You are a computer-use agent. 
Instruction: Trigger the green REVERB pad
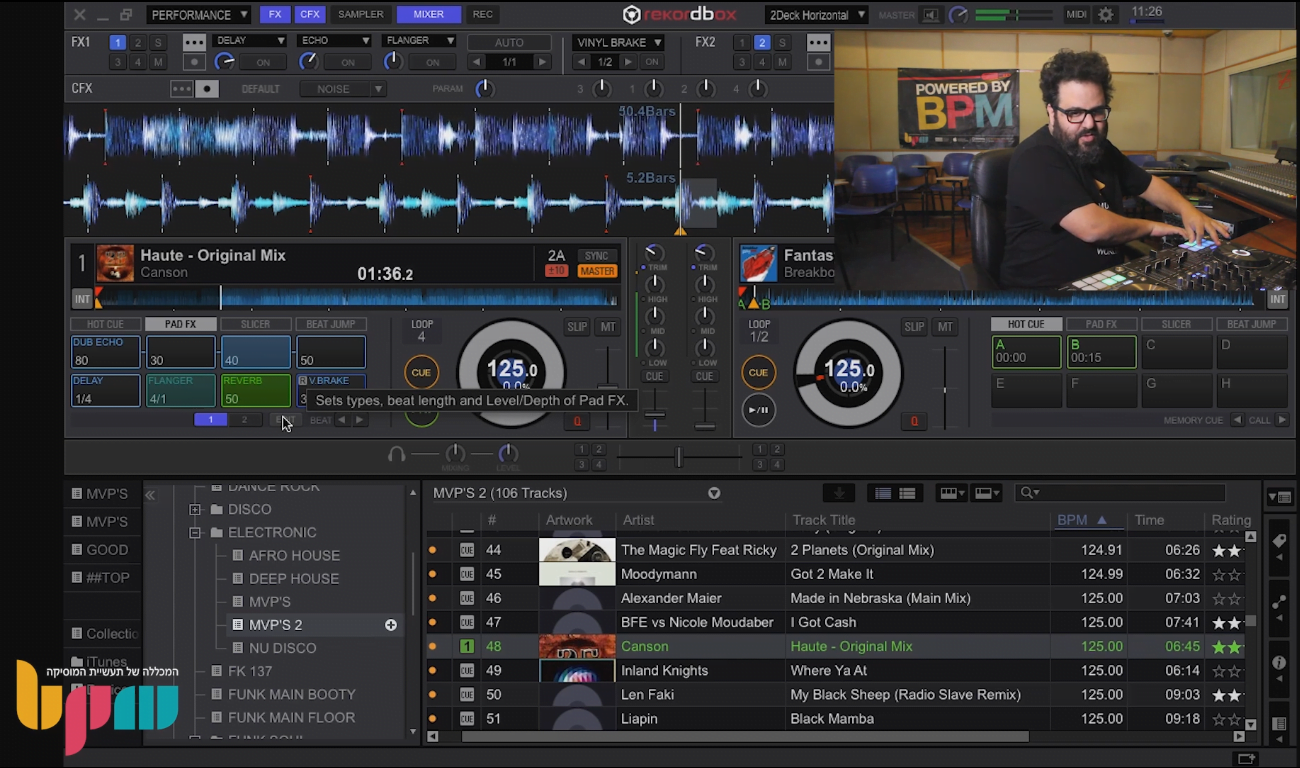point(255,390)
